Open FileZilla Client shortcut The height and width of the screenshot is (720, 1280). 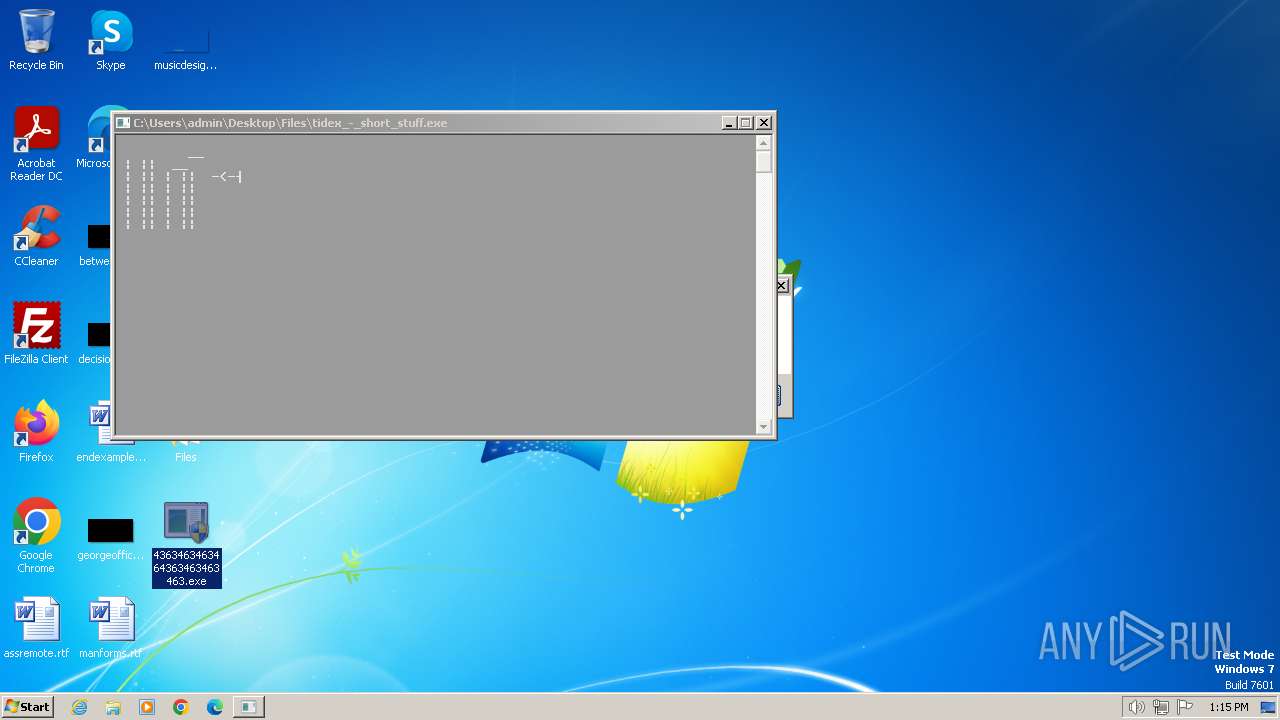point(36,334)
